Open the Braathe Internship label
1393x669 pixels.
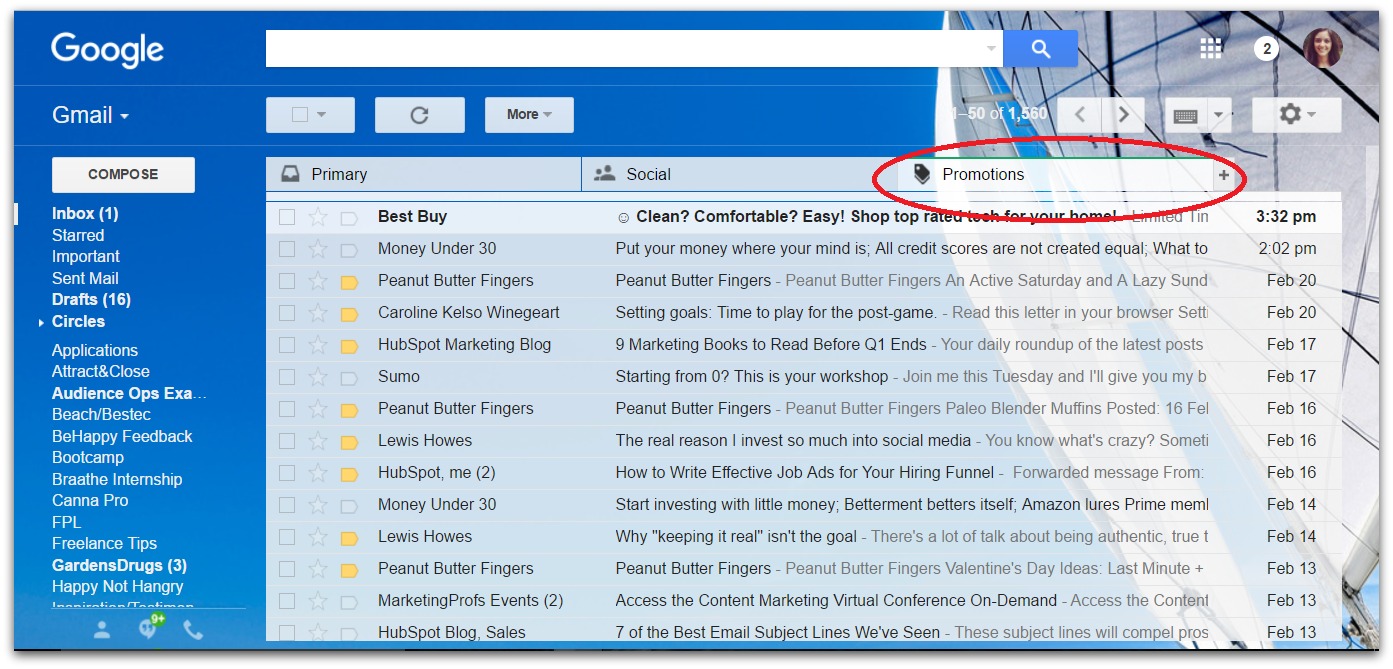[x=117, y=480]
